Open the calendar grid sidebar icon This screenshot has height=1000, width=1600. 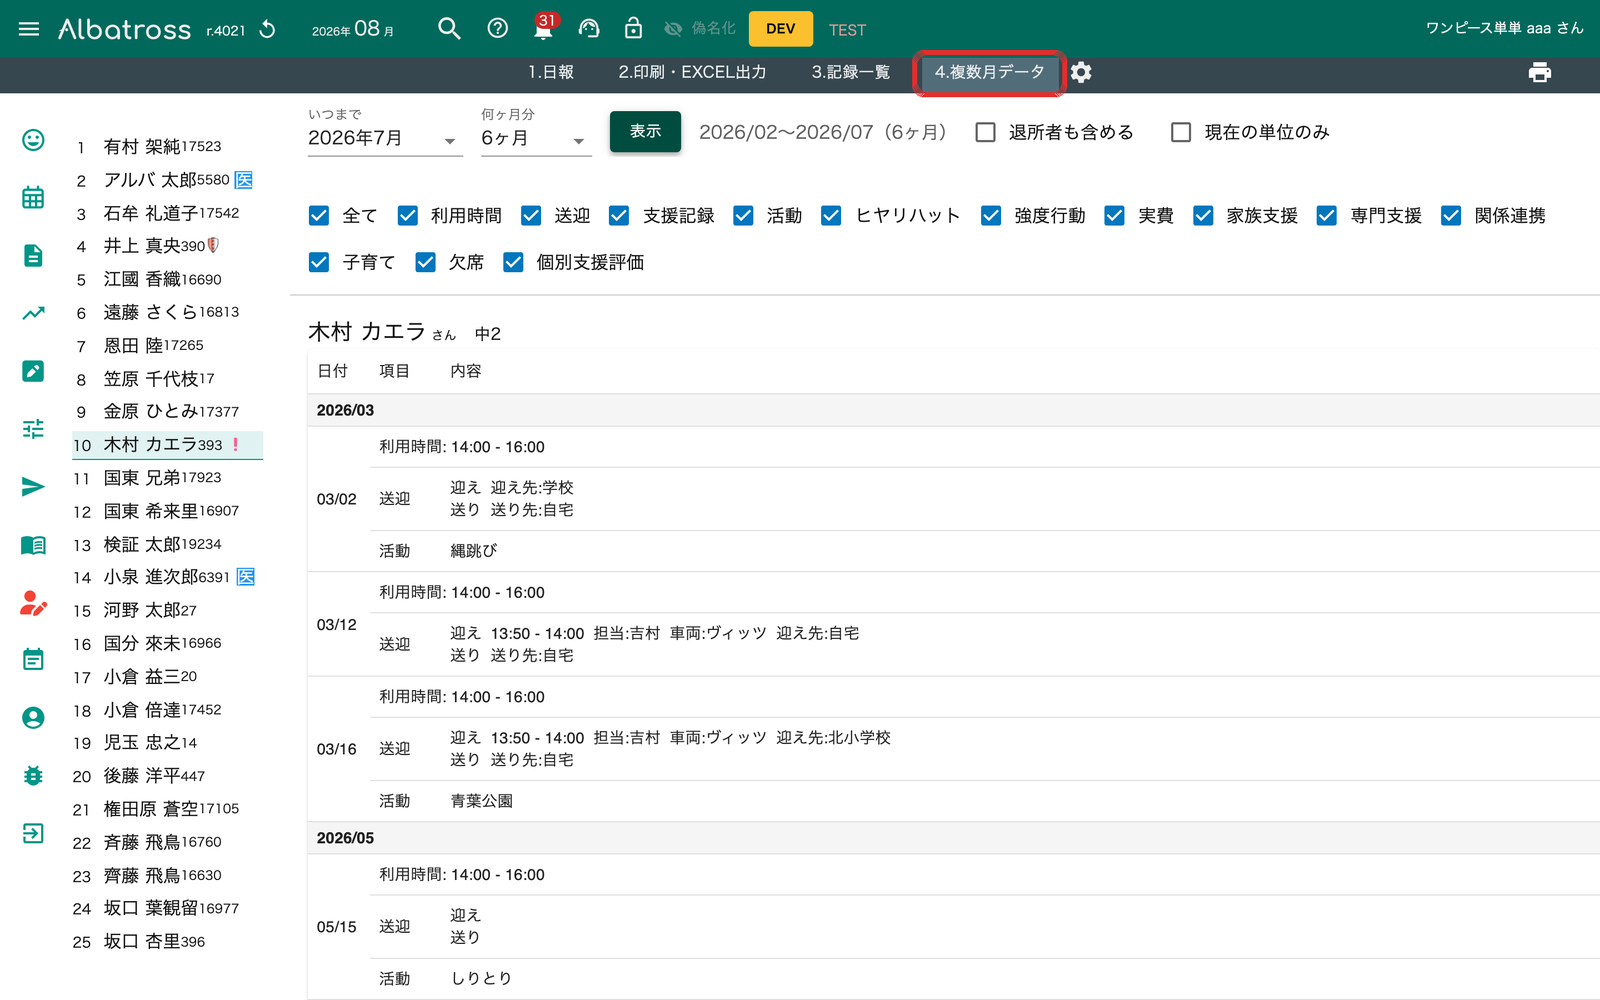(x=33, y=197)
